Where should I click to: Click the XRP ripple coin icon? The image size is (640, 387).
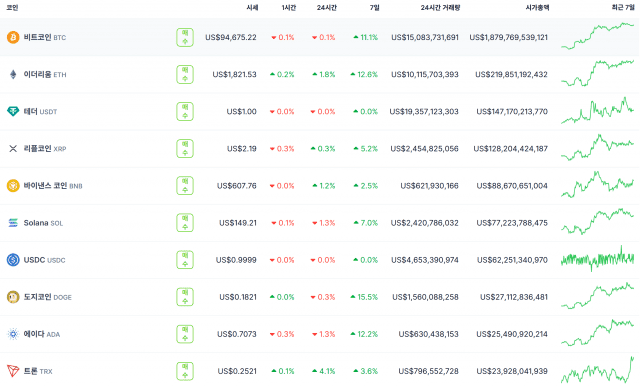[x=13, y=149]
